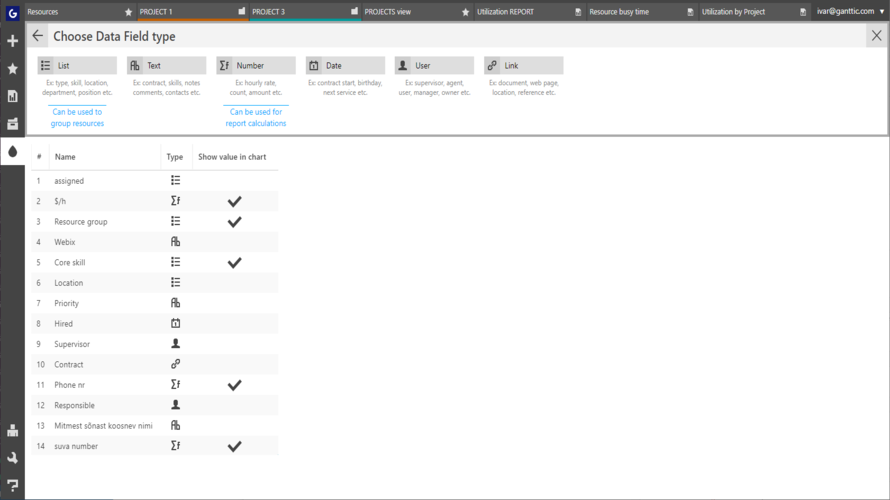
Task: Click list type icon in assigned row
Action: (x=175, y=180)
